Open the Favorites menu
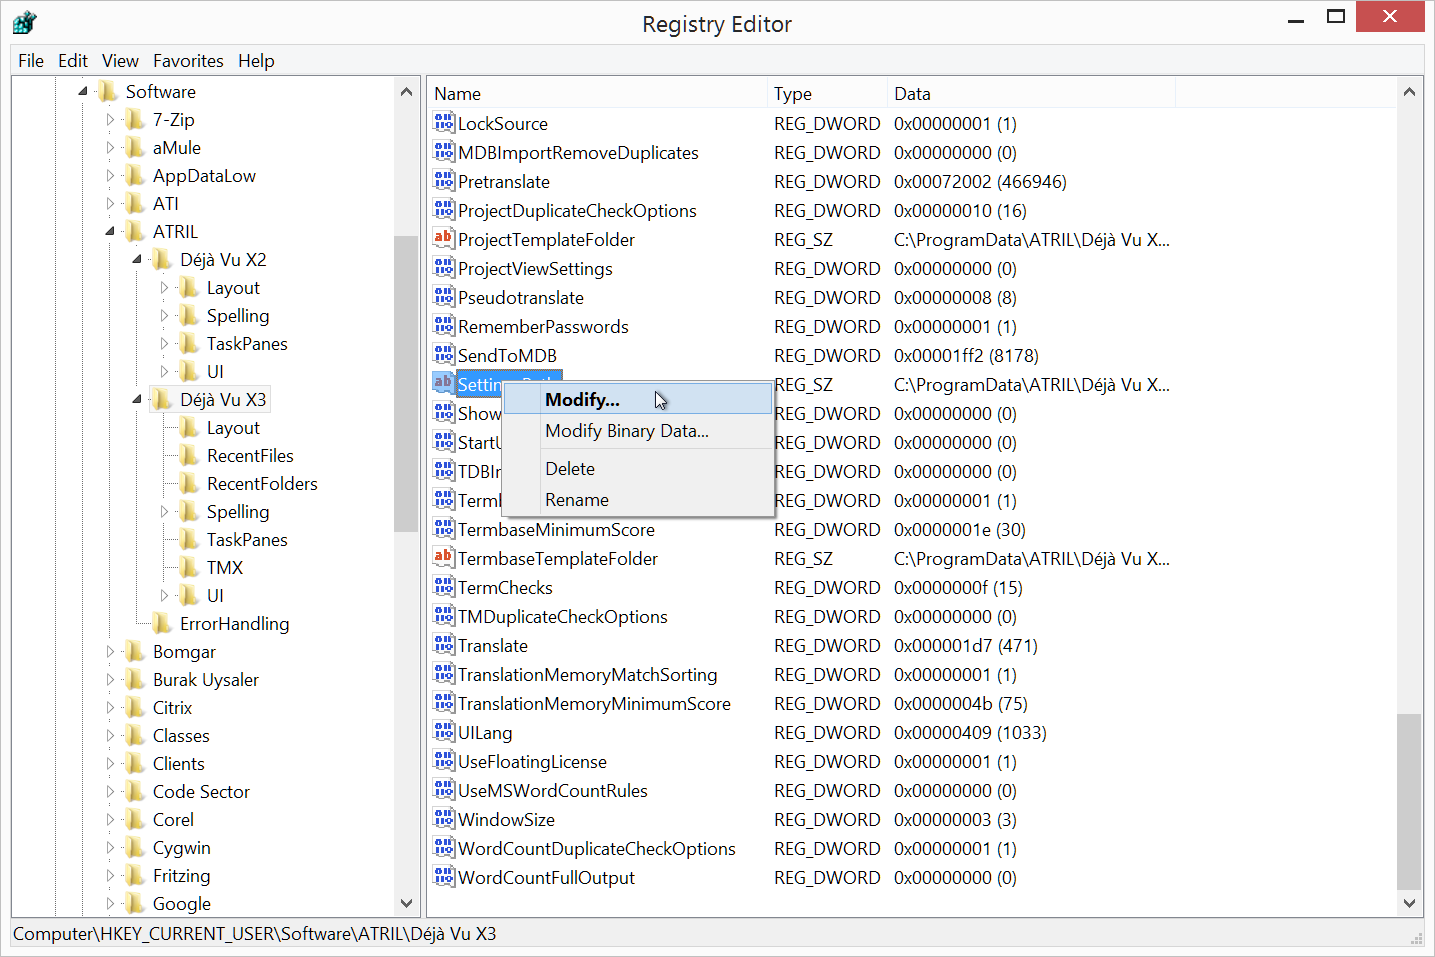Image resolution: width=1435 pixels, height=957 pixels. coord(188,61)
